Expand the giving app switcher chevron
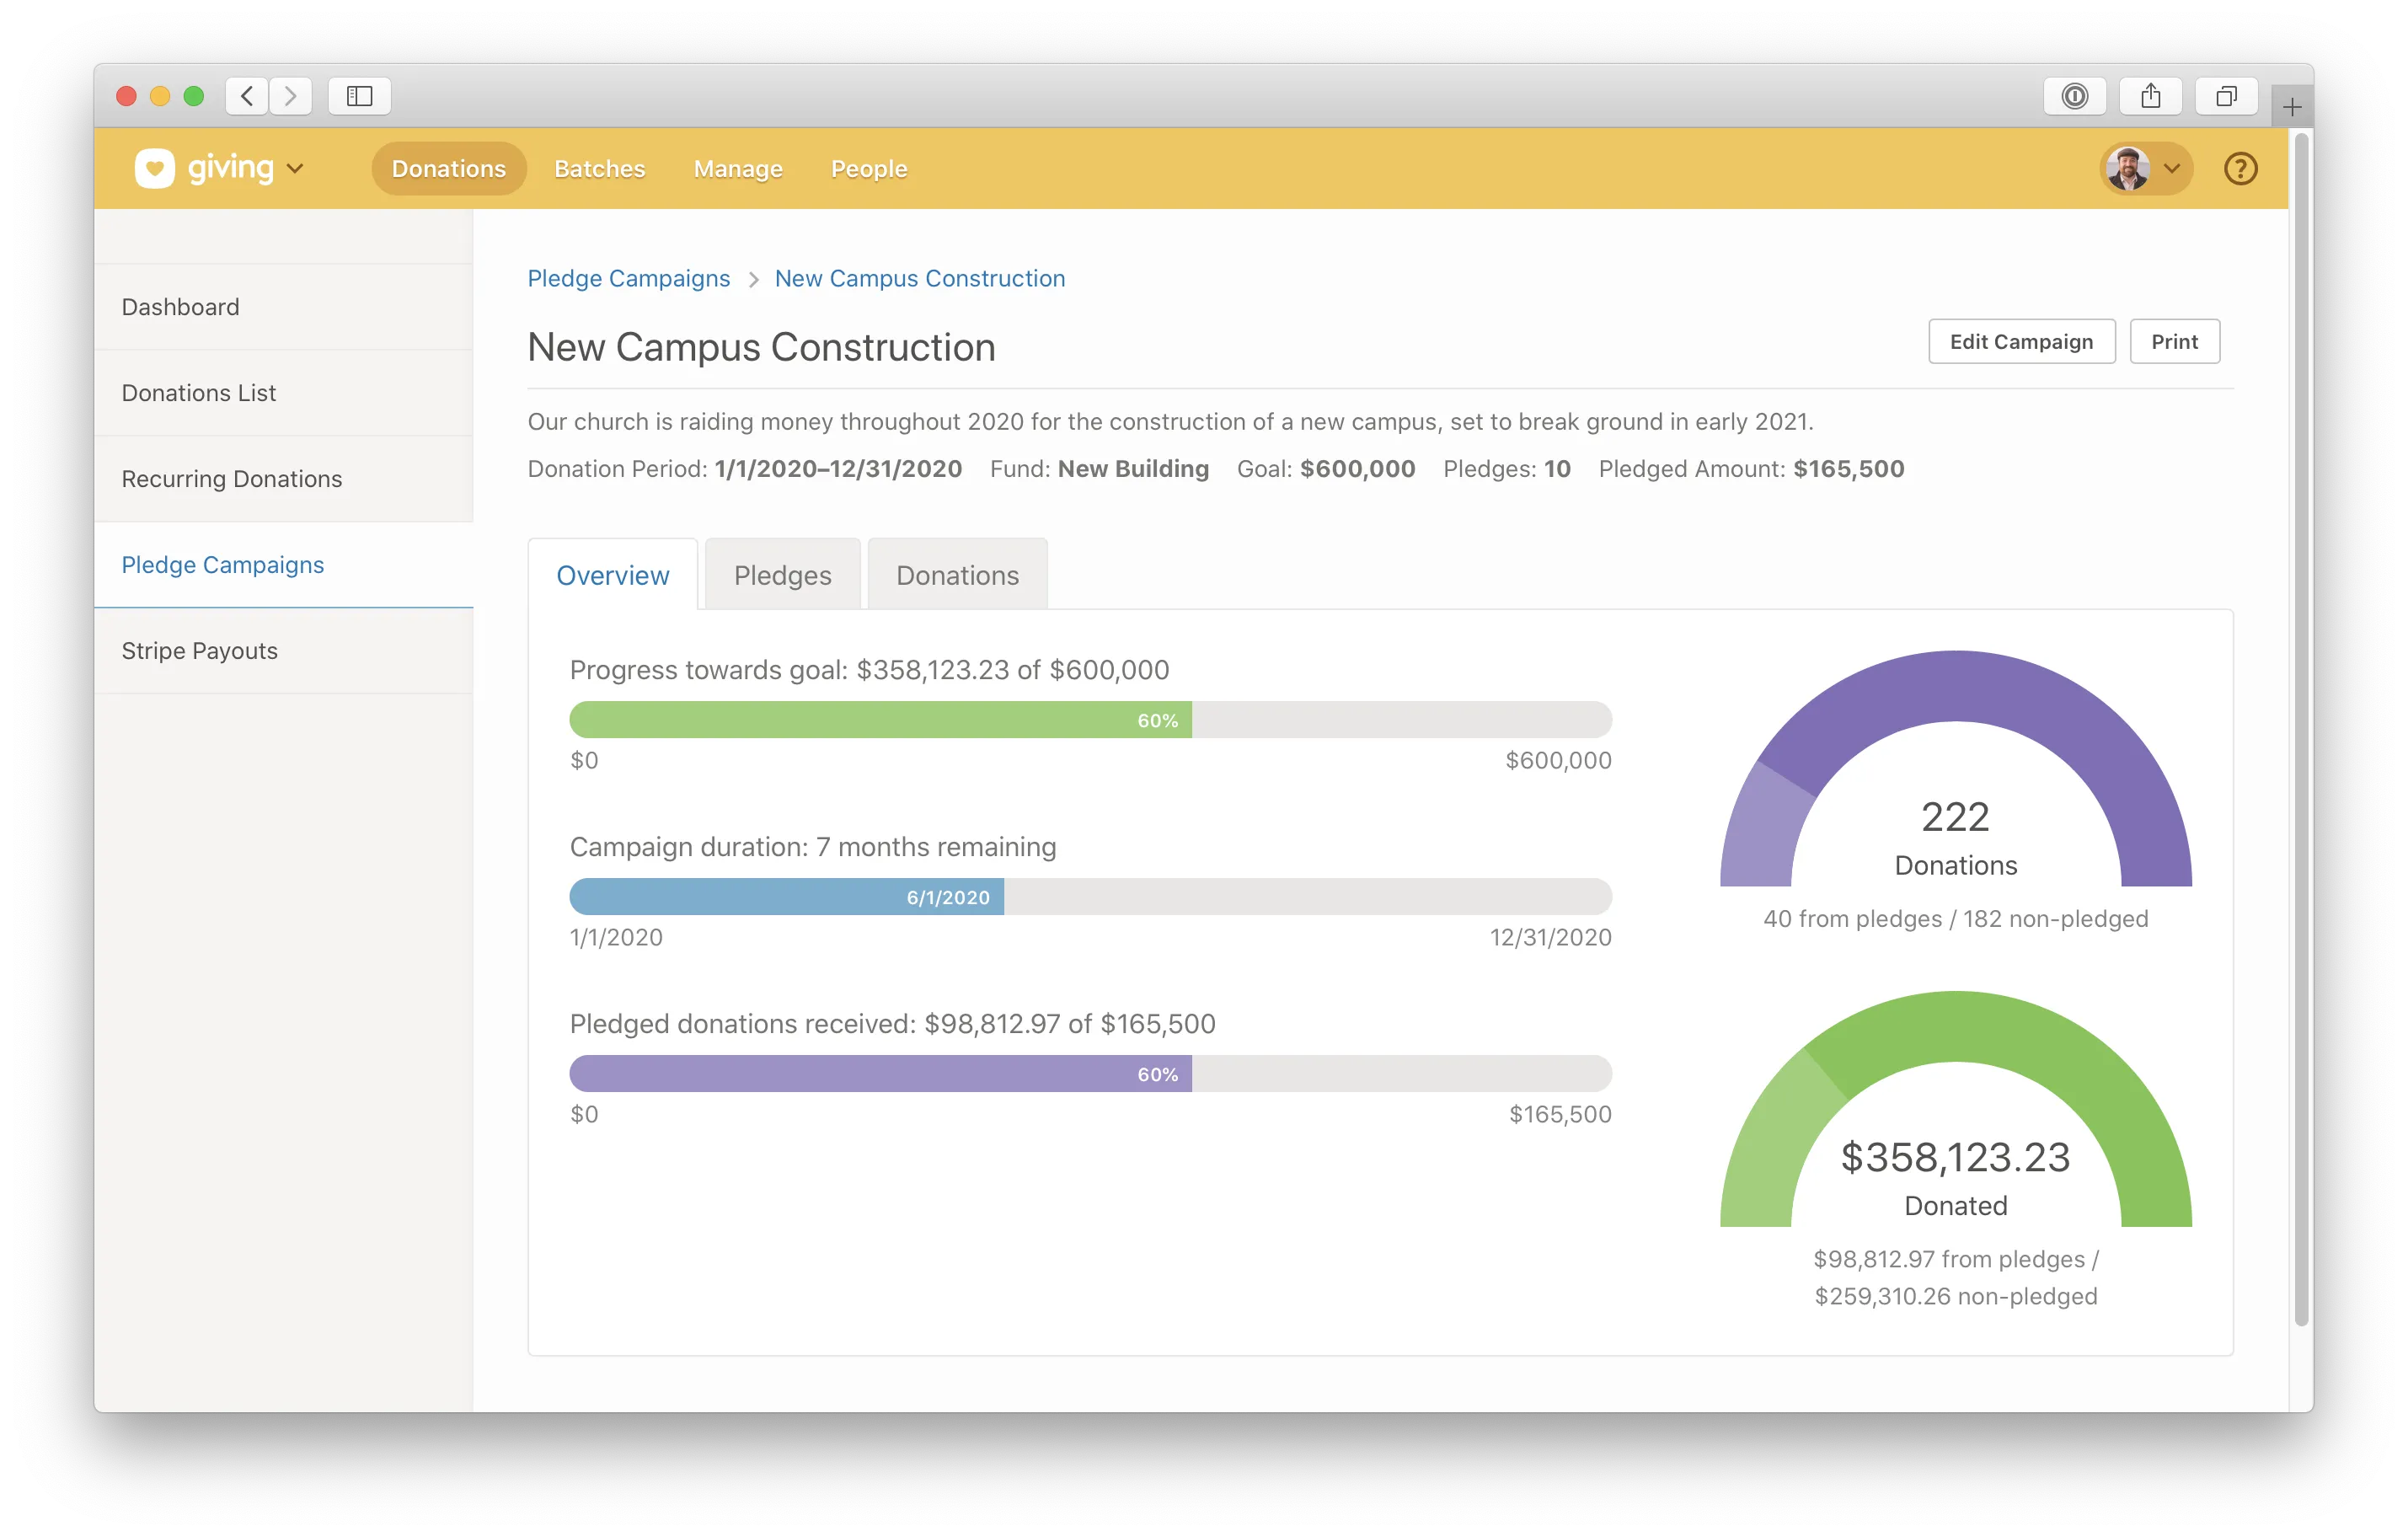 coord(295,168)
